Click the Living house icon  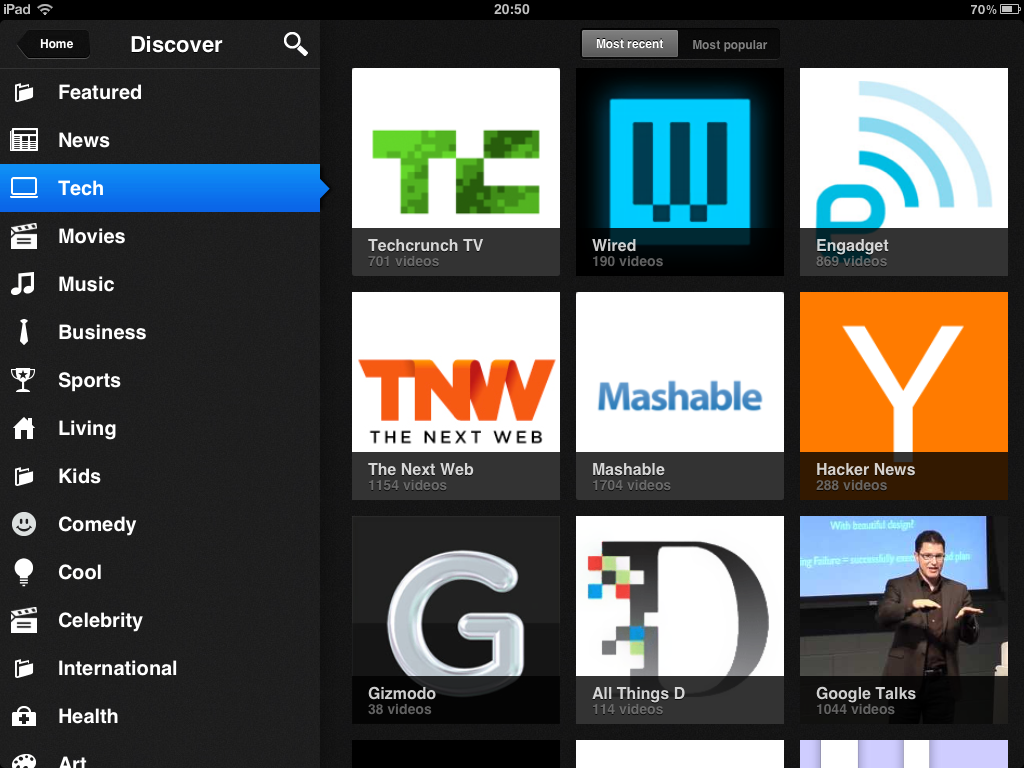point(24,428)
